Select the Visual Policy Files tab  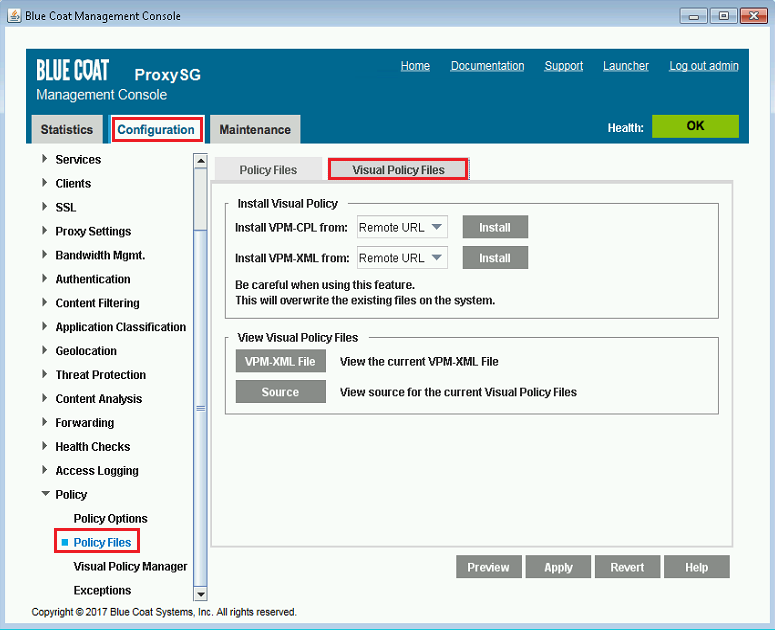[398, 169]
